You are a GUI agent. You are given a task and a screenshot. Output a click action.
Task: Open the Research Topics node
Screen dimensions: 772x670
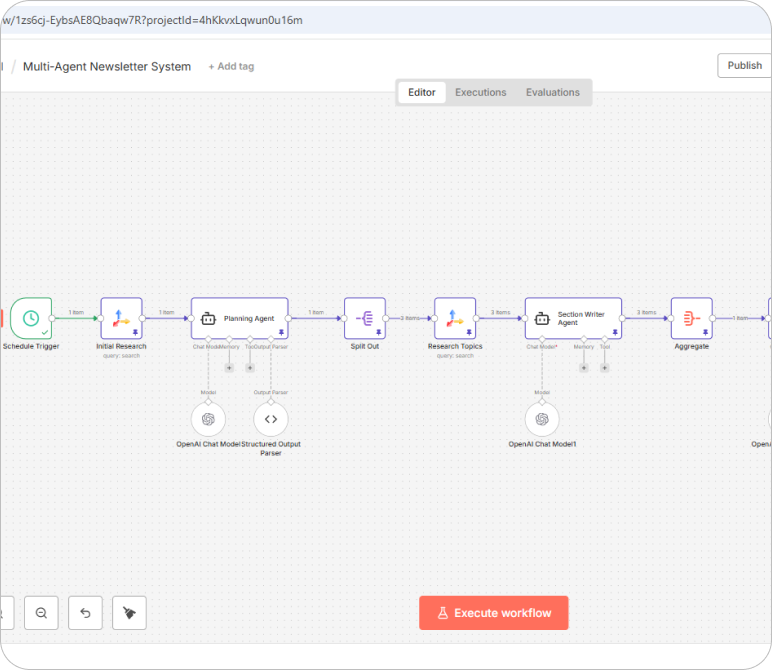(455, 318)
